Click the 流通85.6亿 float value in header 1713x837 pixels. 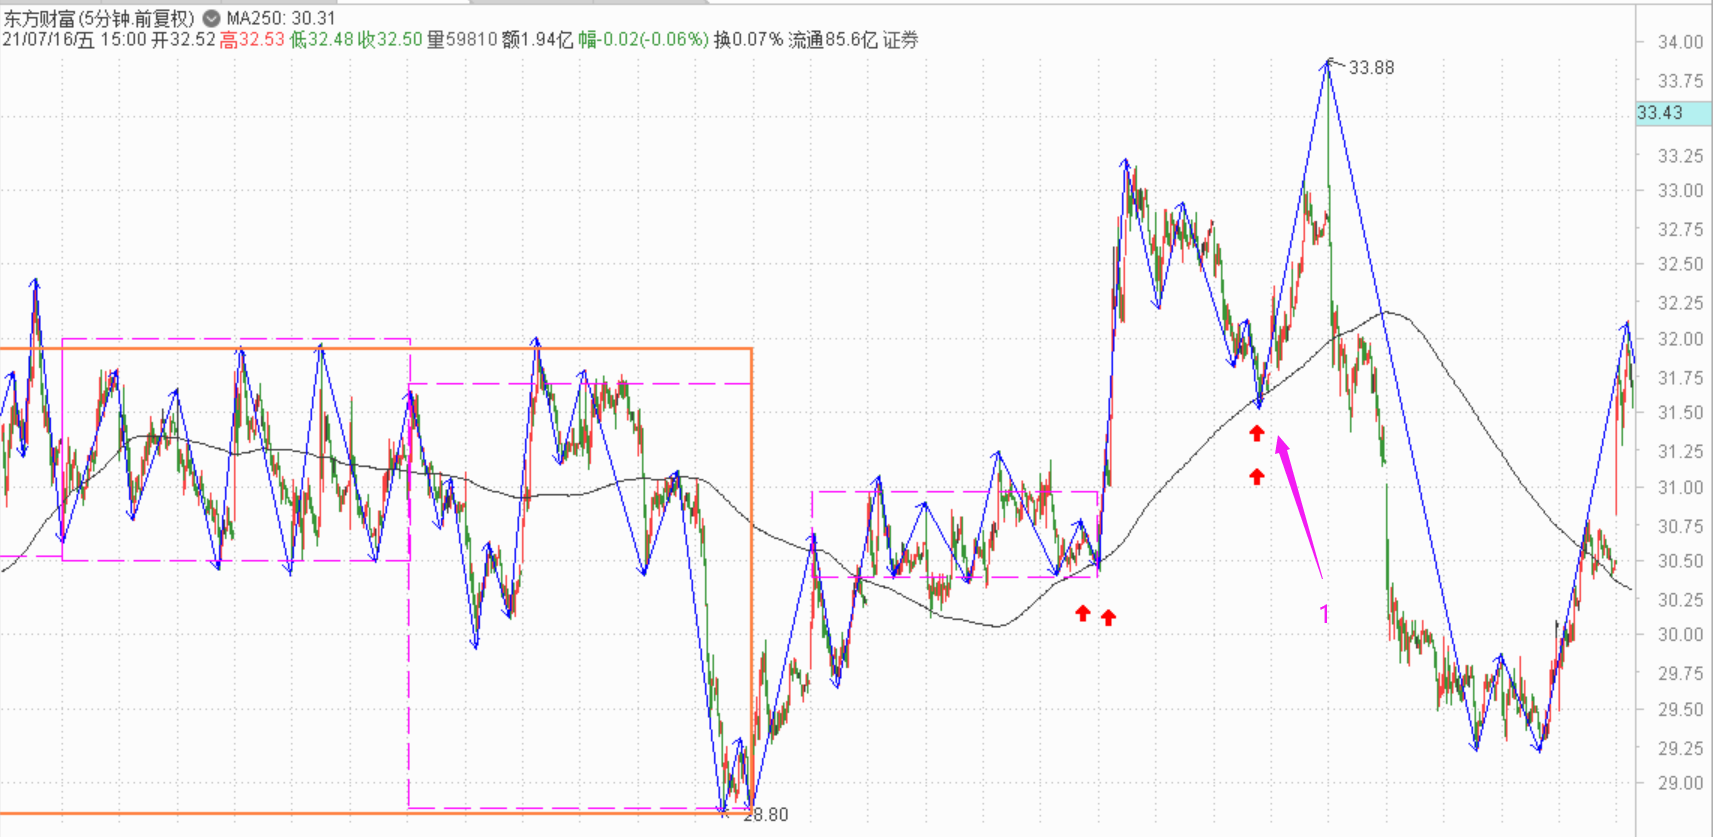click(x=832, y=40)
